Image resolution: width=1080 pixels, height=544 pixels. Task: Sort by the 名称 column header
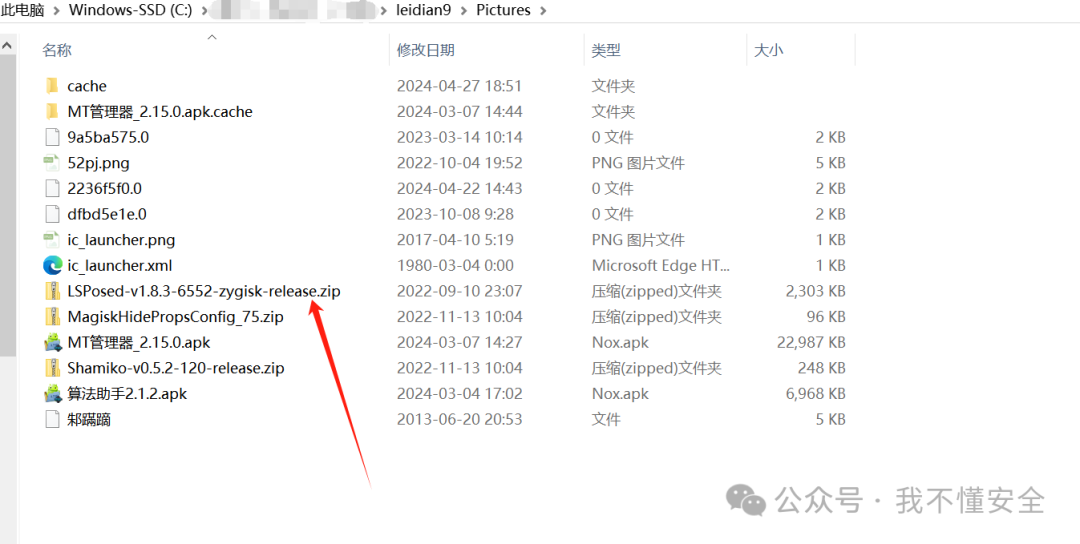(x=56, y=50)
